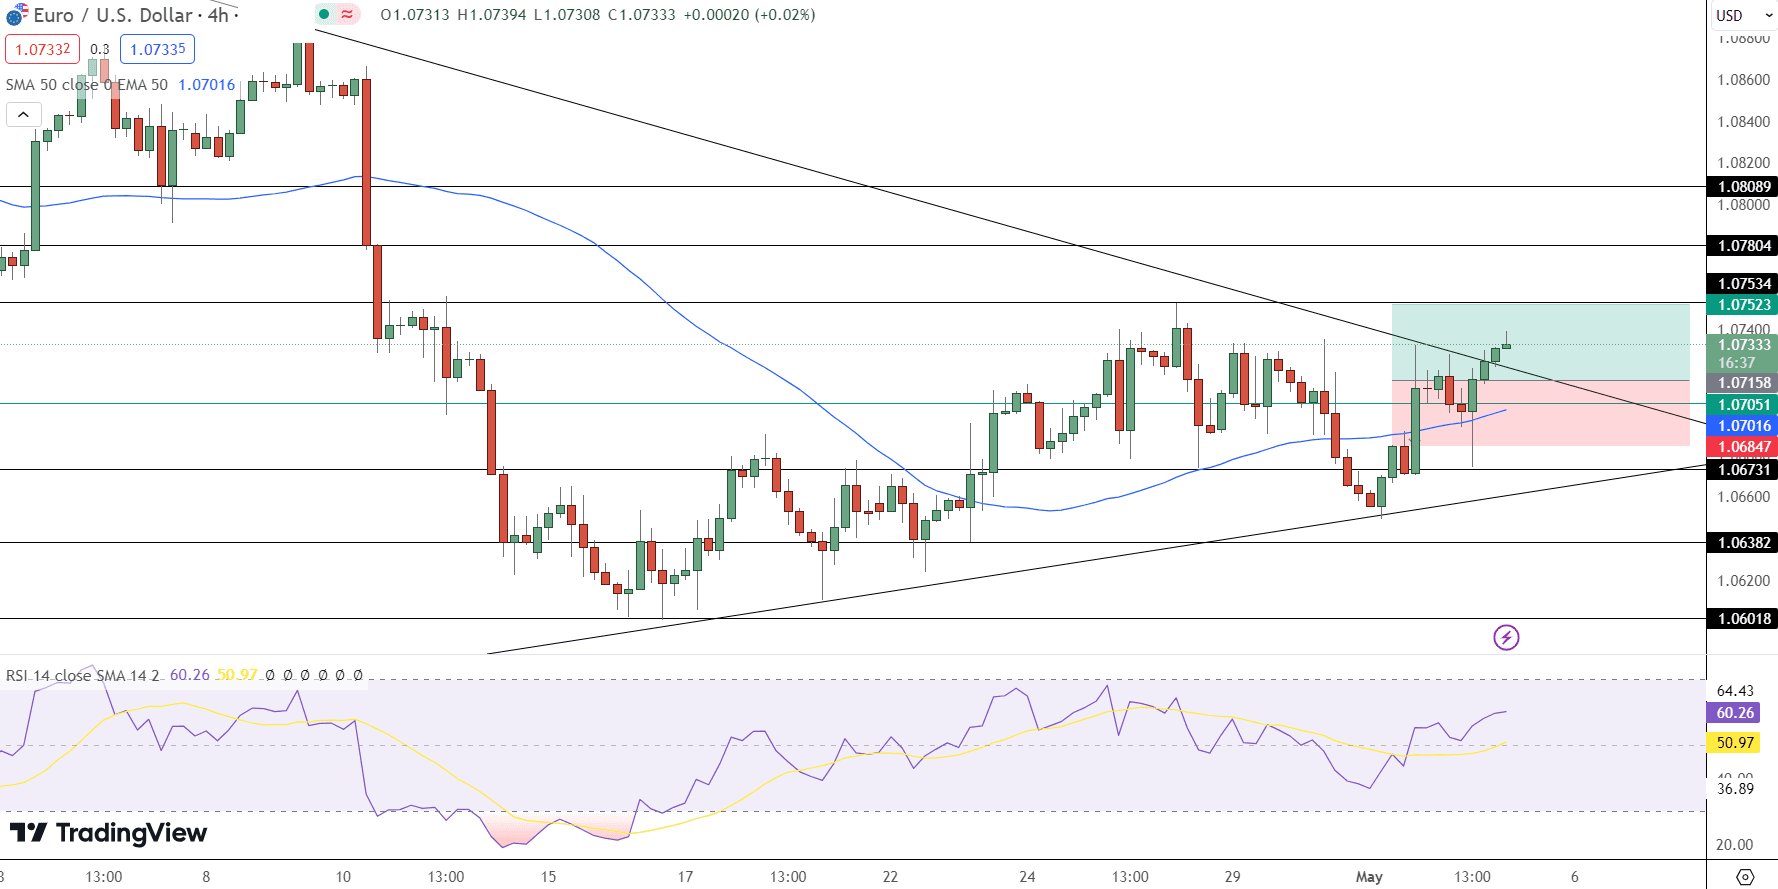This screenshot has height=889, width=1778.
Task: Click the 15 date label on time axis
Action: [x=548, y=877]
